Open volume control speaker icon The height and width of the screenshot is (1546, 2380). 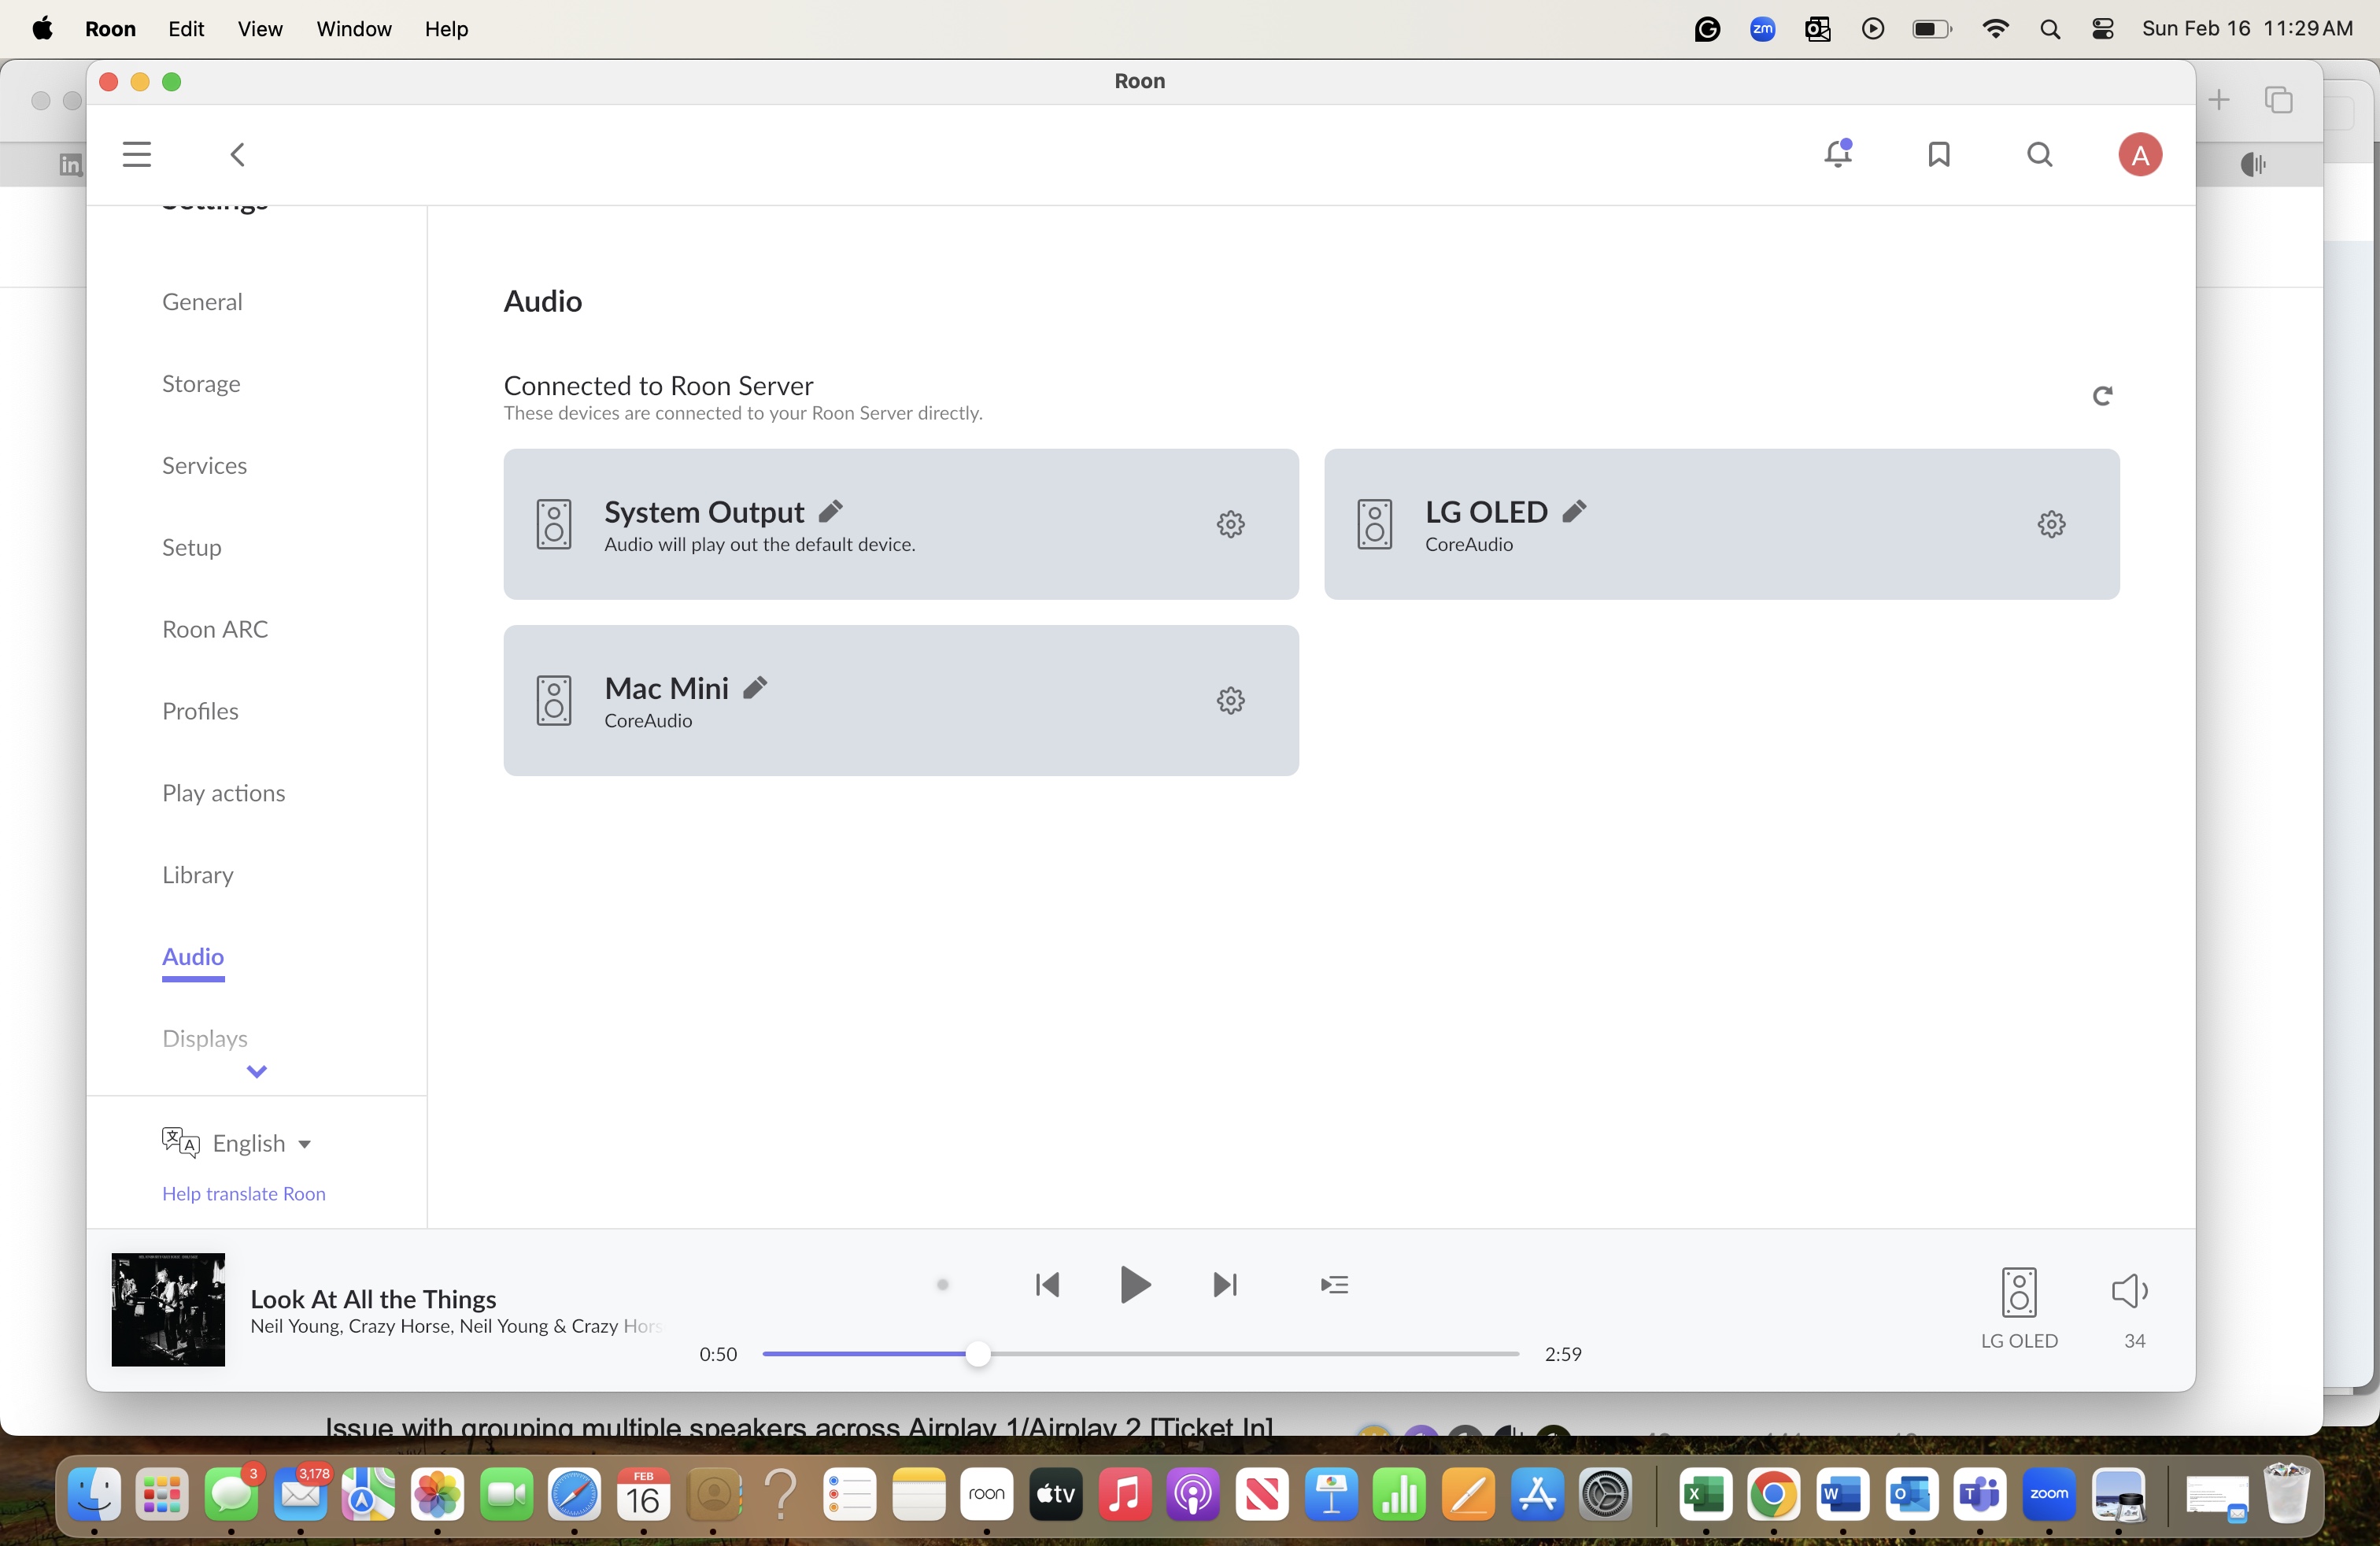pos(2129,1291)
